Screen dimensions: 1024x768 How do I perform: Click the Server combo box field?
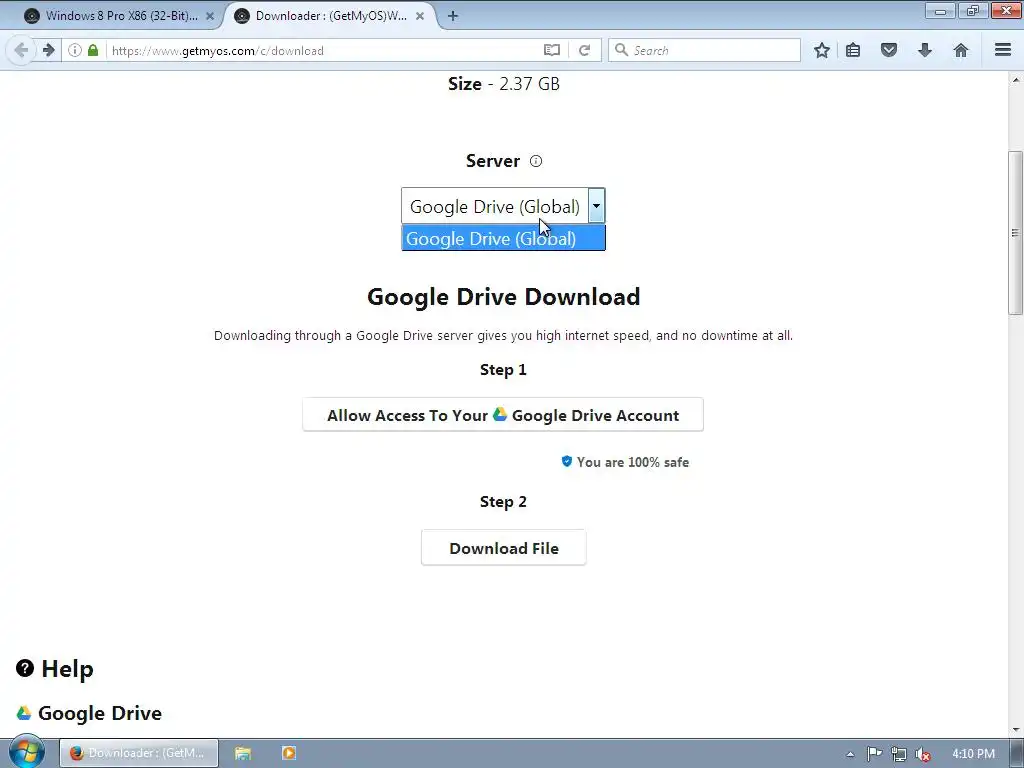coord(503,206)
